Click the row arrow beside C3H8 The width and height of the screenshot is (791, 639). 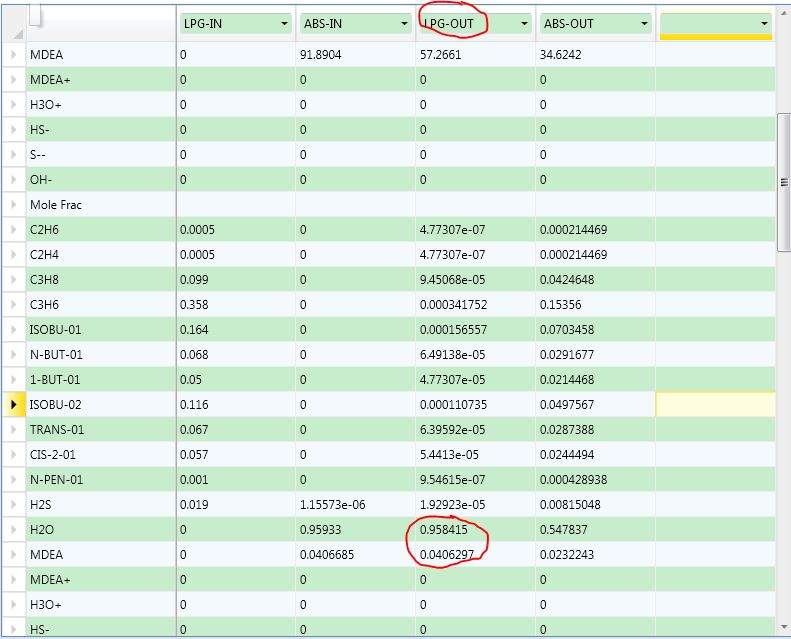[x=14, y=279]
